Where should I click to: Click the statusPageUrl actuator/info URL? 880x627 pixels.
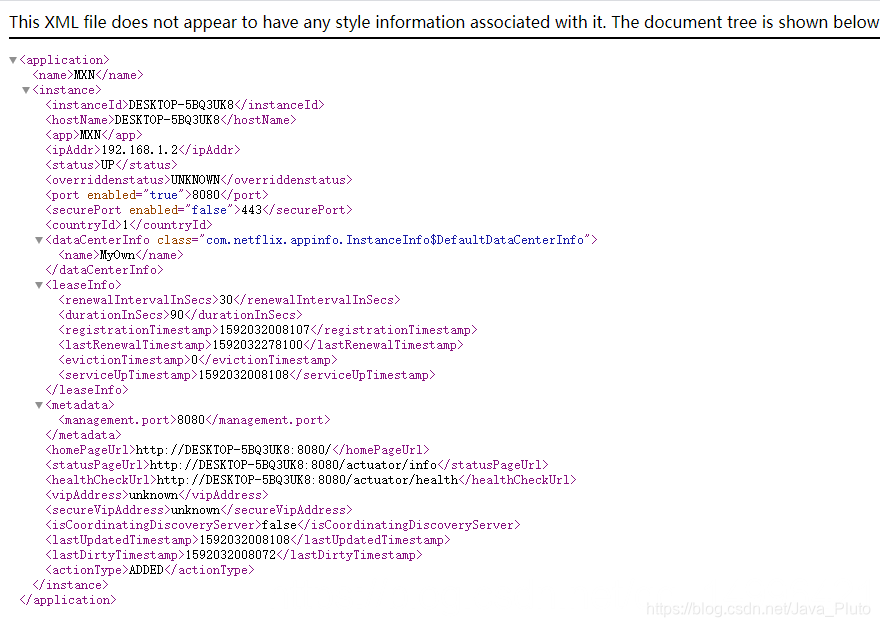coord(293,465)
